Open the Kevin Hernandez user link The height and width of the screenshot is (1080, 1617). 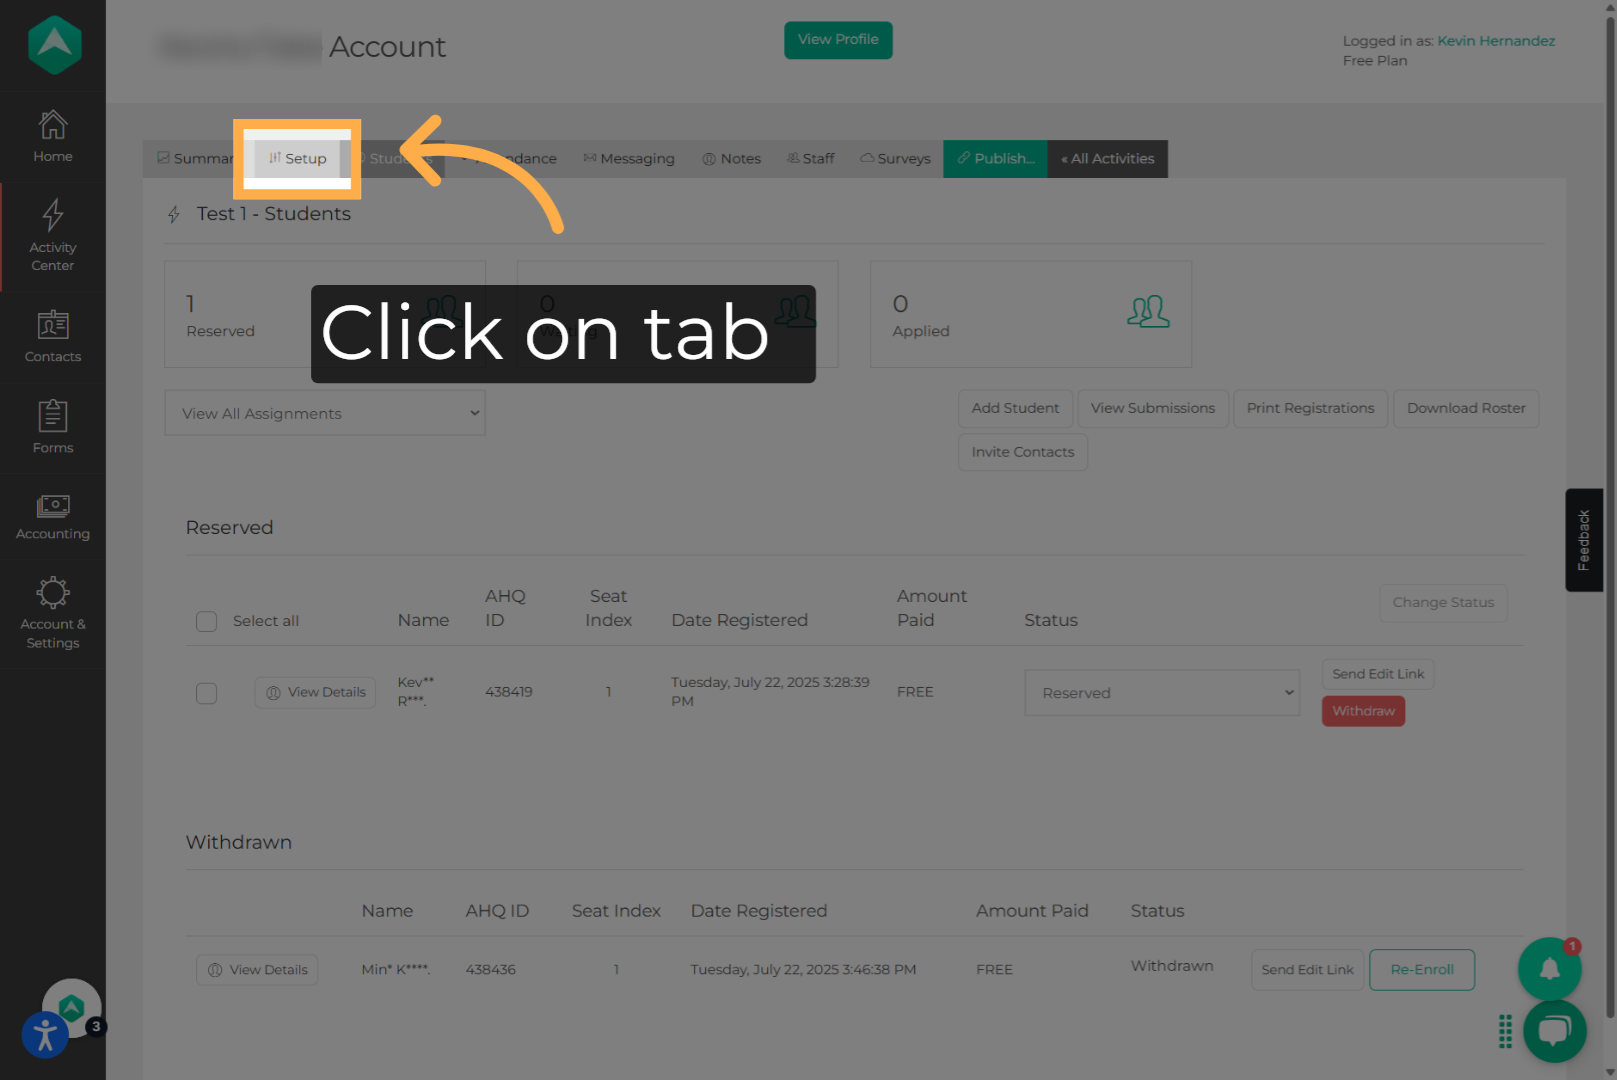1496,41
